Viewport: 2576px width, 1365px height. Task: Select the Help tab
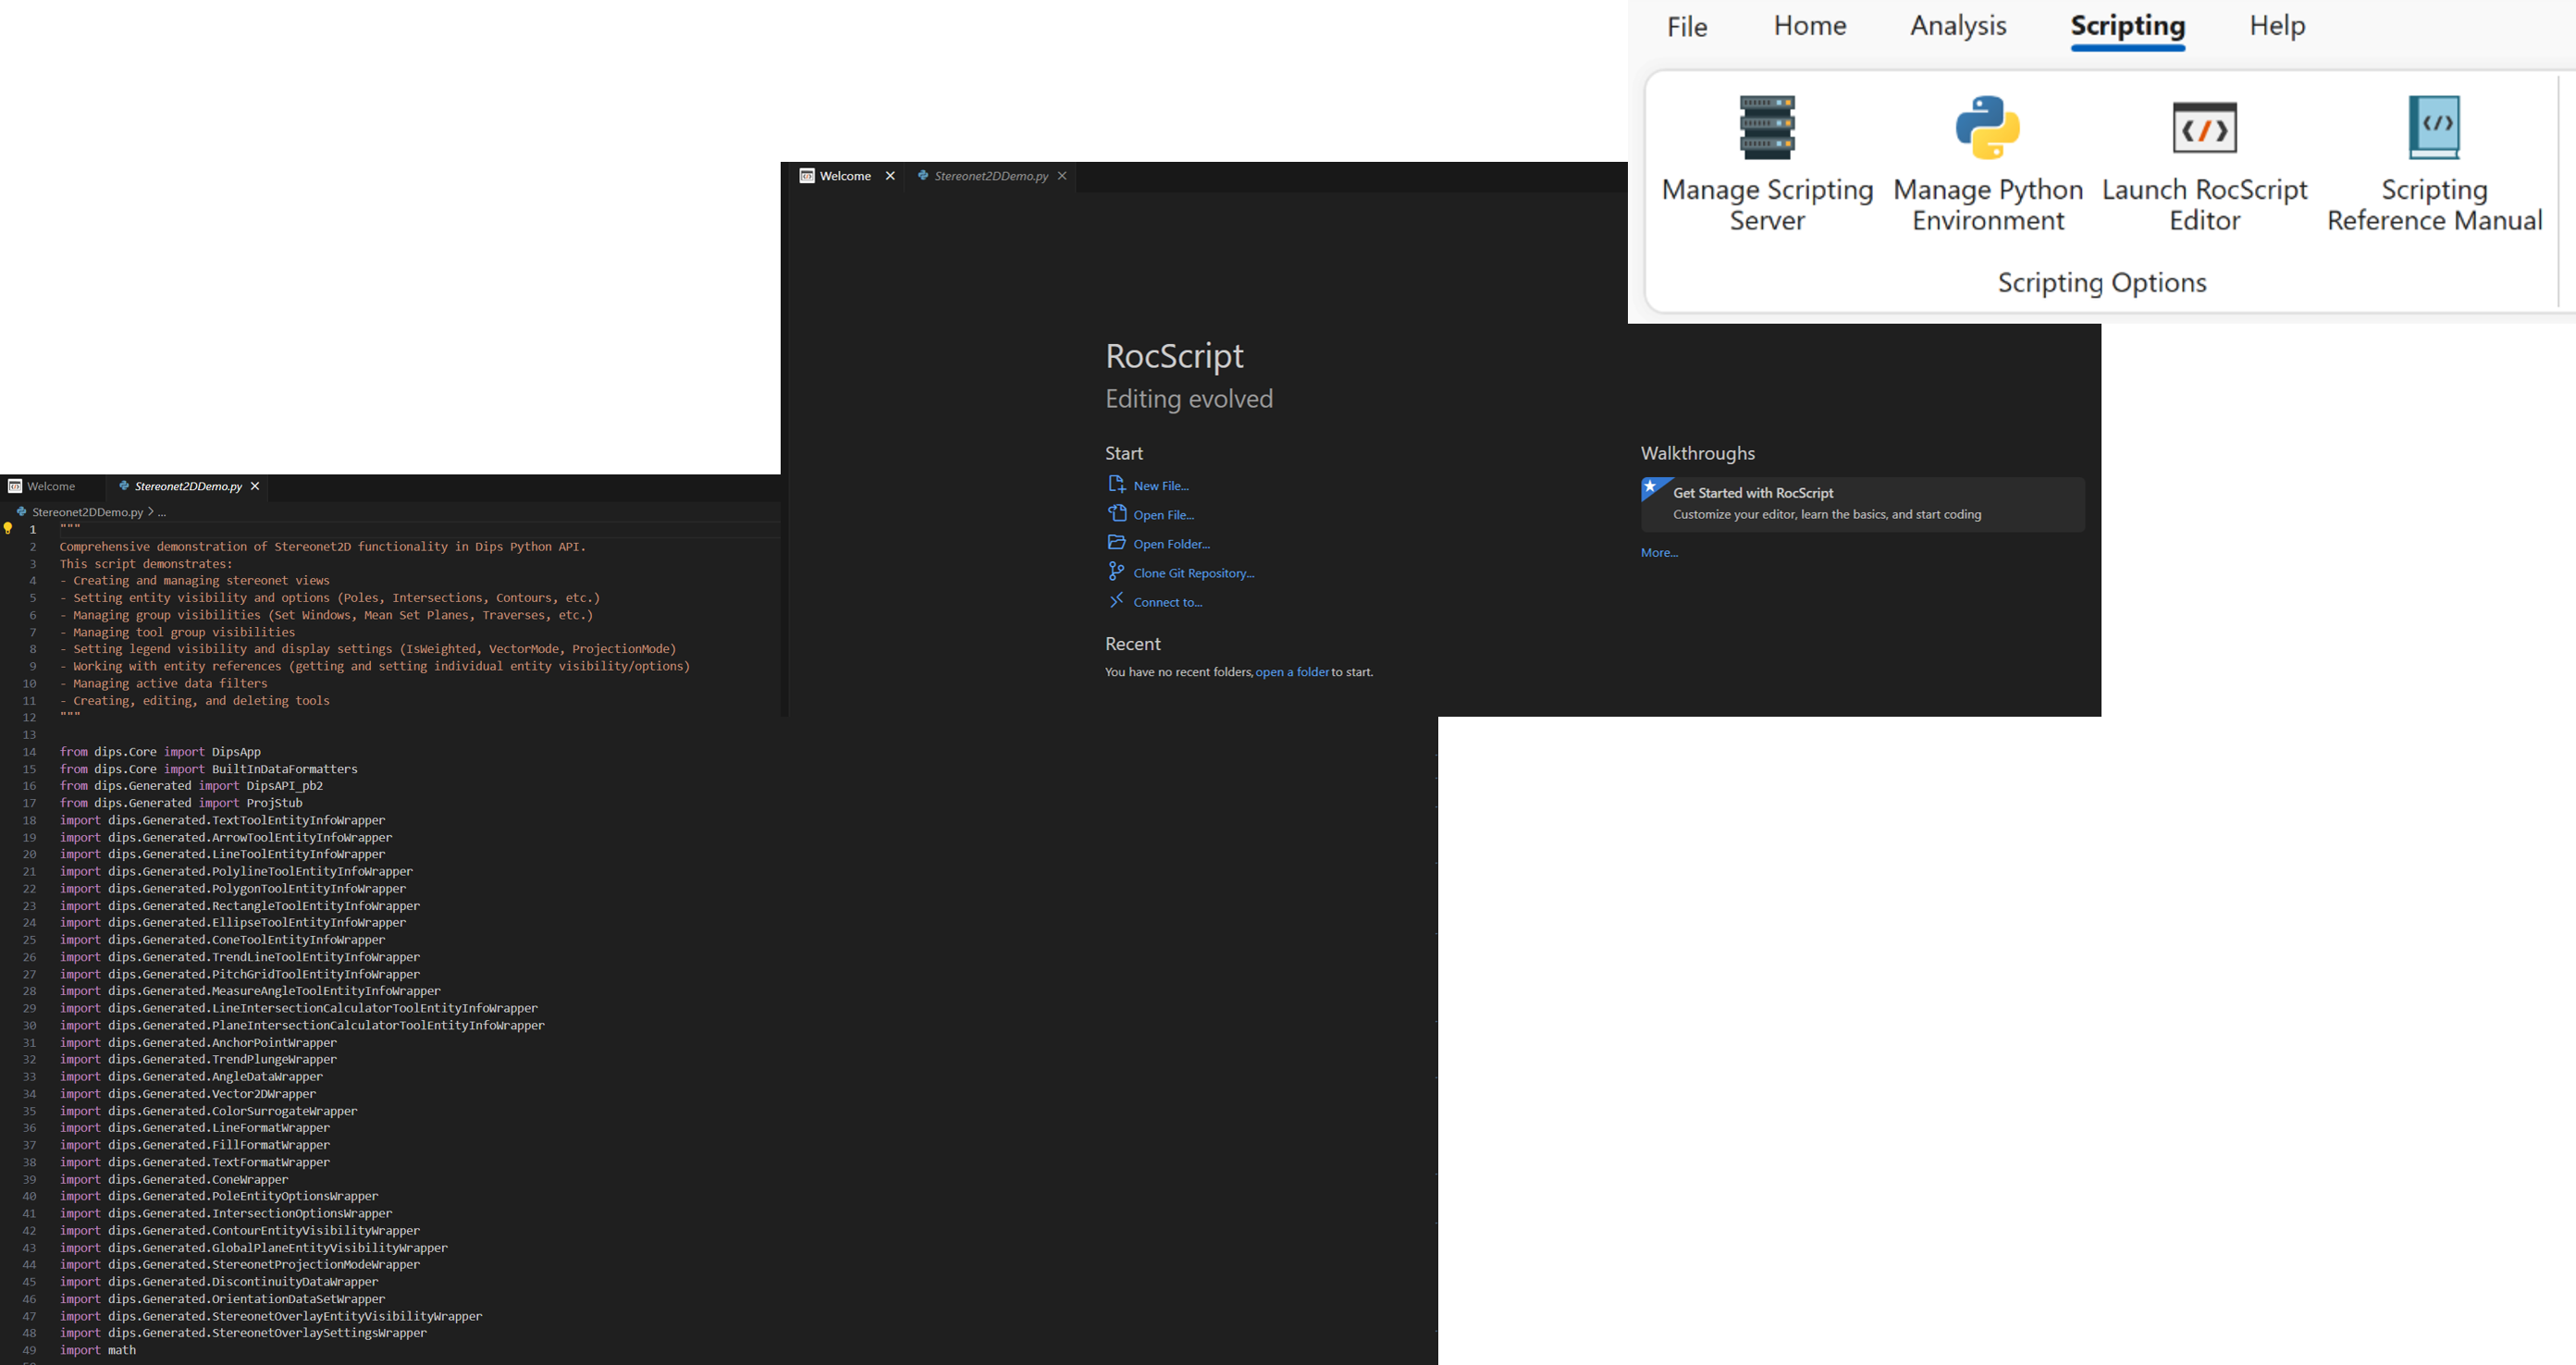(x=2276, y=26)
